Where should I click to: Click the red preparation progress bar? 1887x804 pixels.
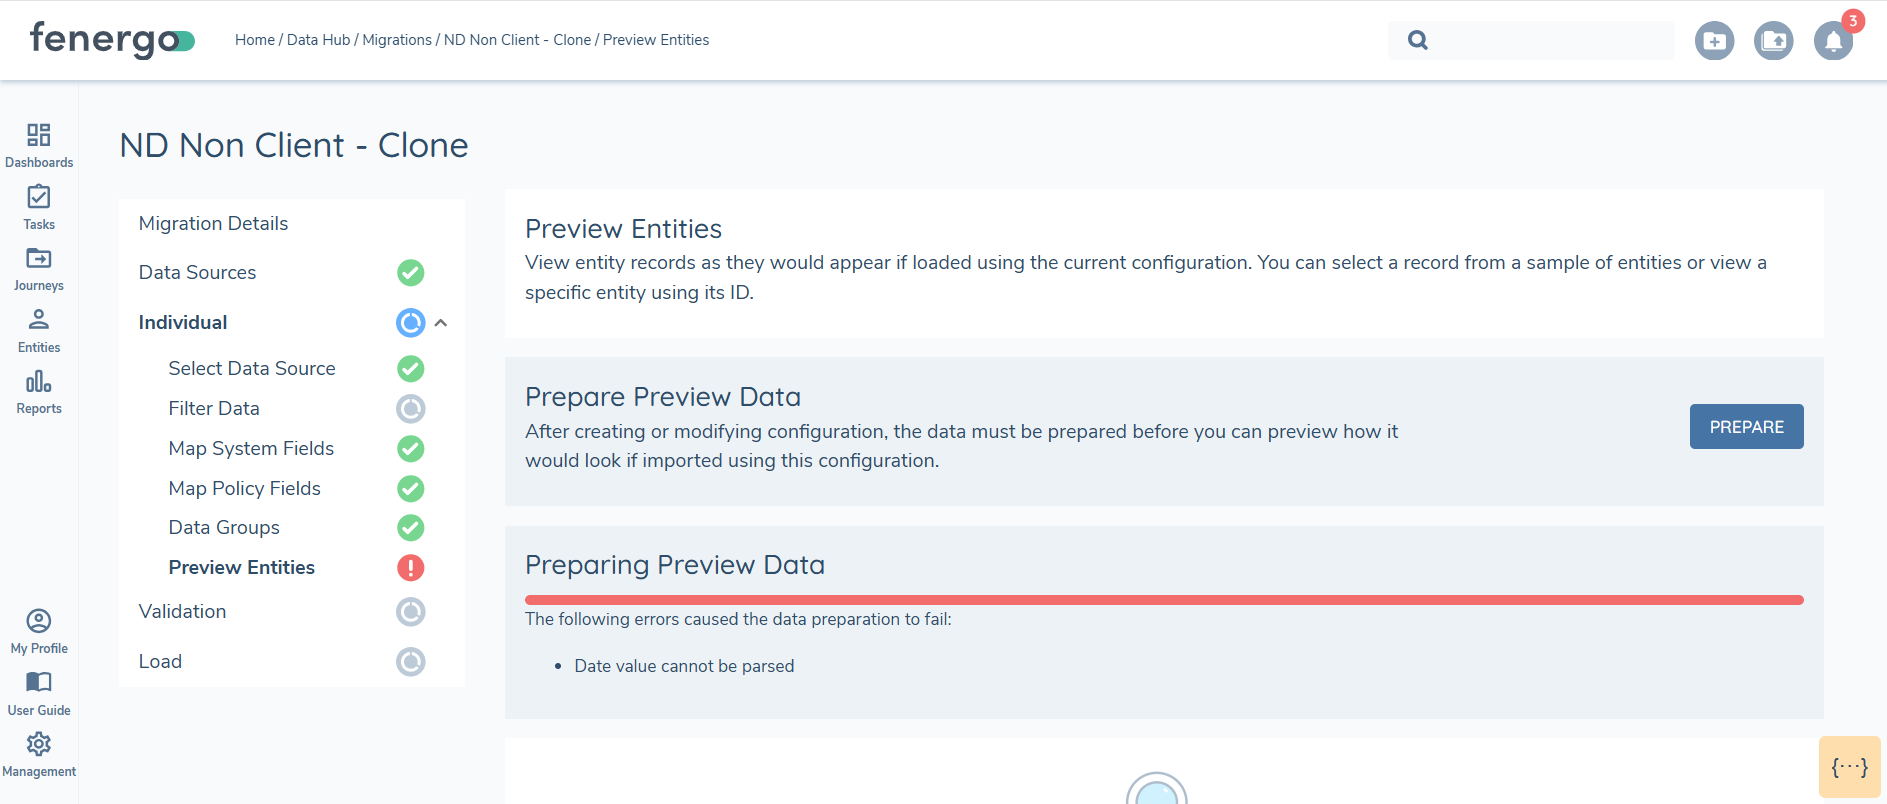(x=1164, y=600)
